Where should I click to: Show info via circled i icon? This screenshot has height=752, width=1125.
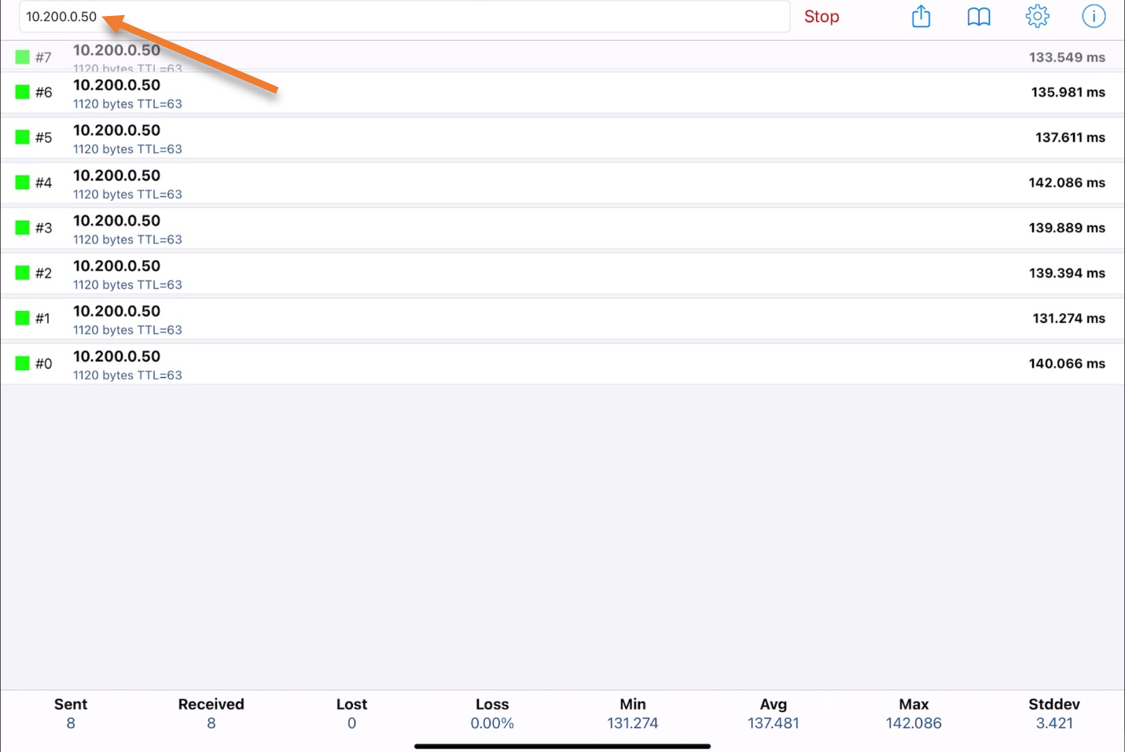point(1094,17)
